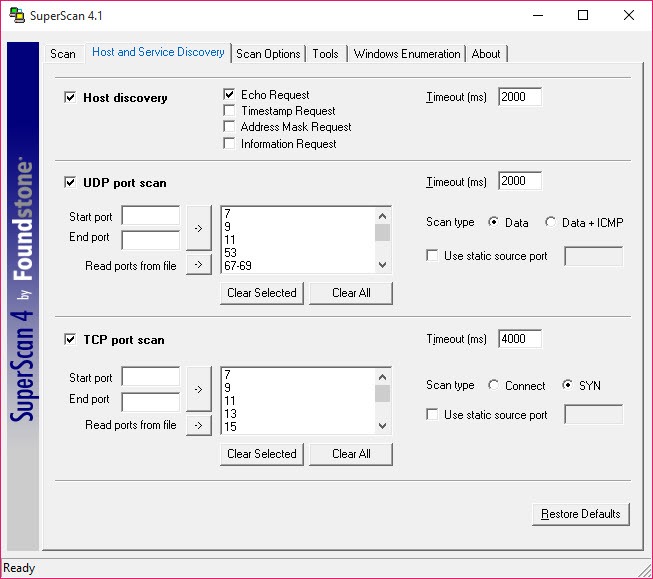Close the SuperScan 4.1 window
Image resolution: width=653 pixels, height=579 pixels.
[629, 15]
